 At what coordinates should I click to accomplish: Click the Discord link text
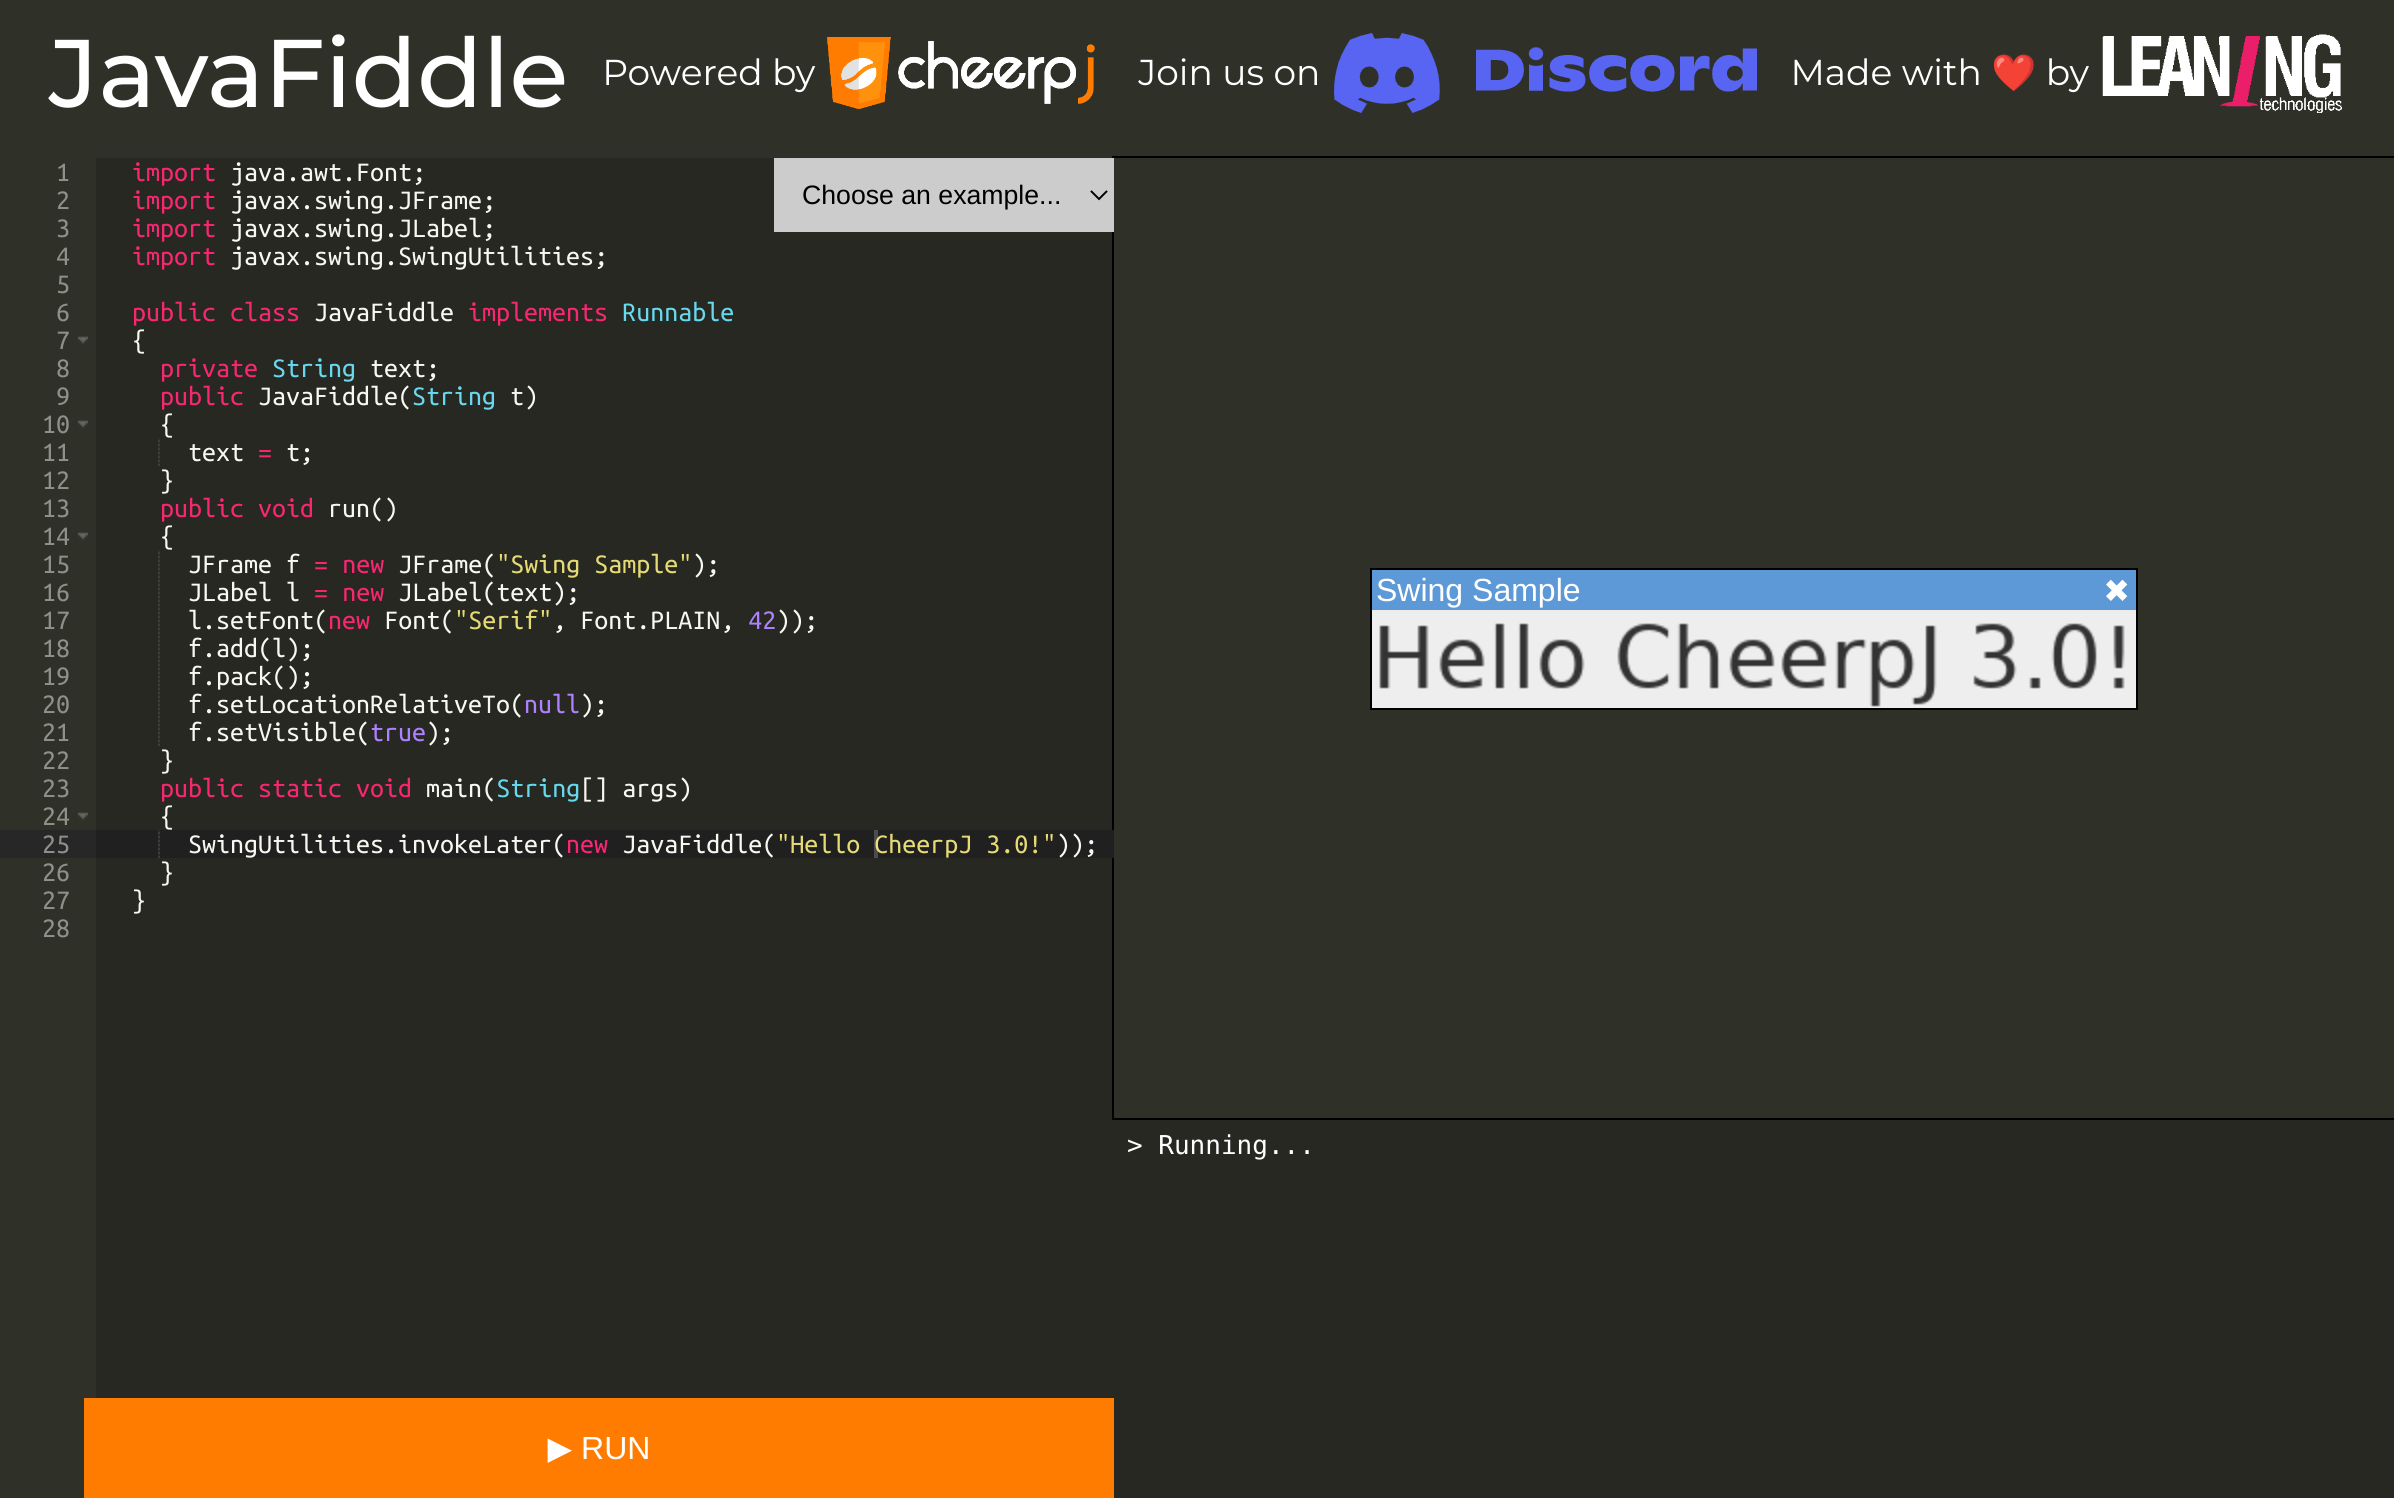coord(1615,70)
